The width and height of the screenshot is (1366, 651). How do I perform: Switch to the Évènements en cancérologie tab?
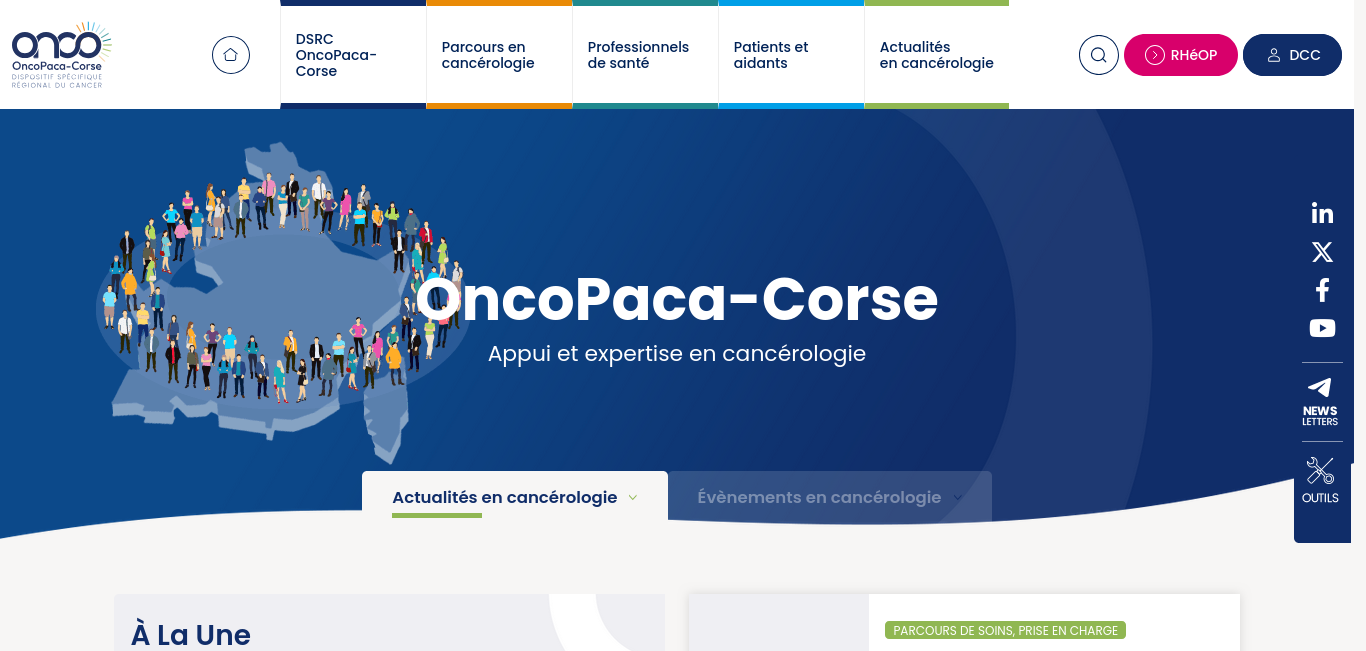point(830,497)
